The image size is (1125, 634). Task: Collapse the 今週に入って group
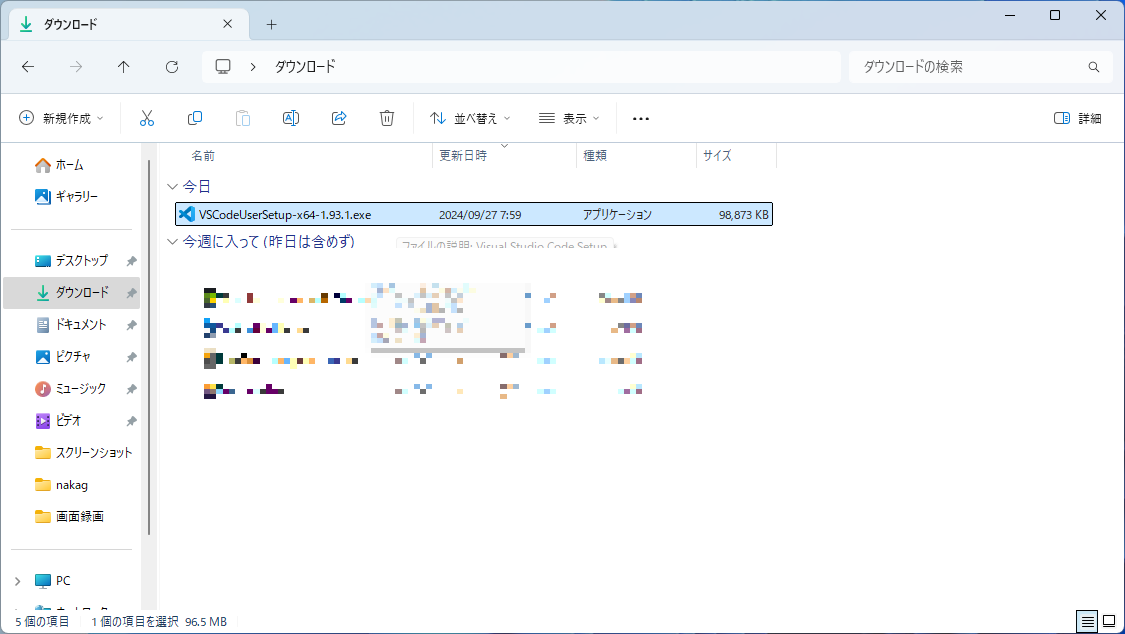click(172, 242)
